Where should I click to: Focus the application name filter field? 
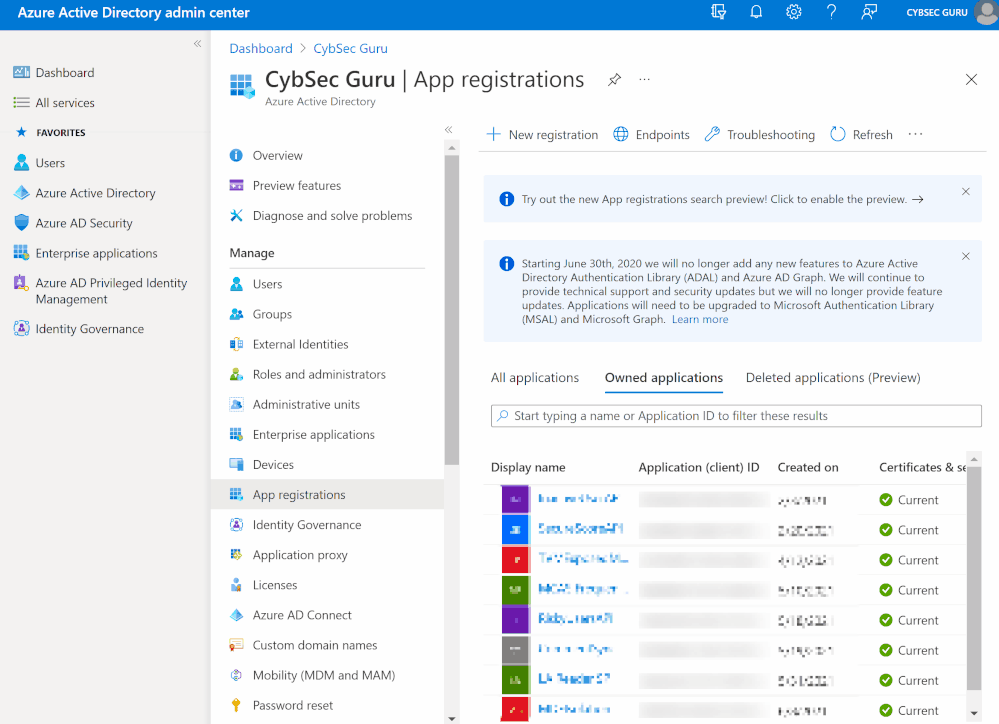click(736, 416)
